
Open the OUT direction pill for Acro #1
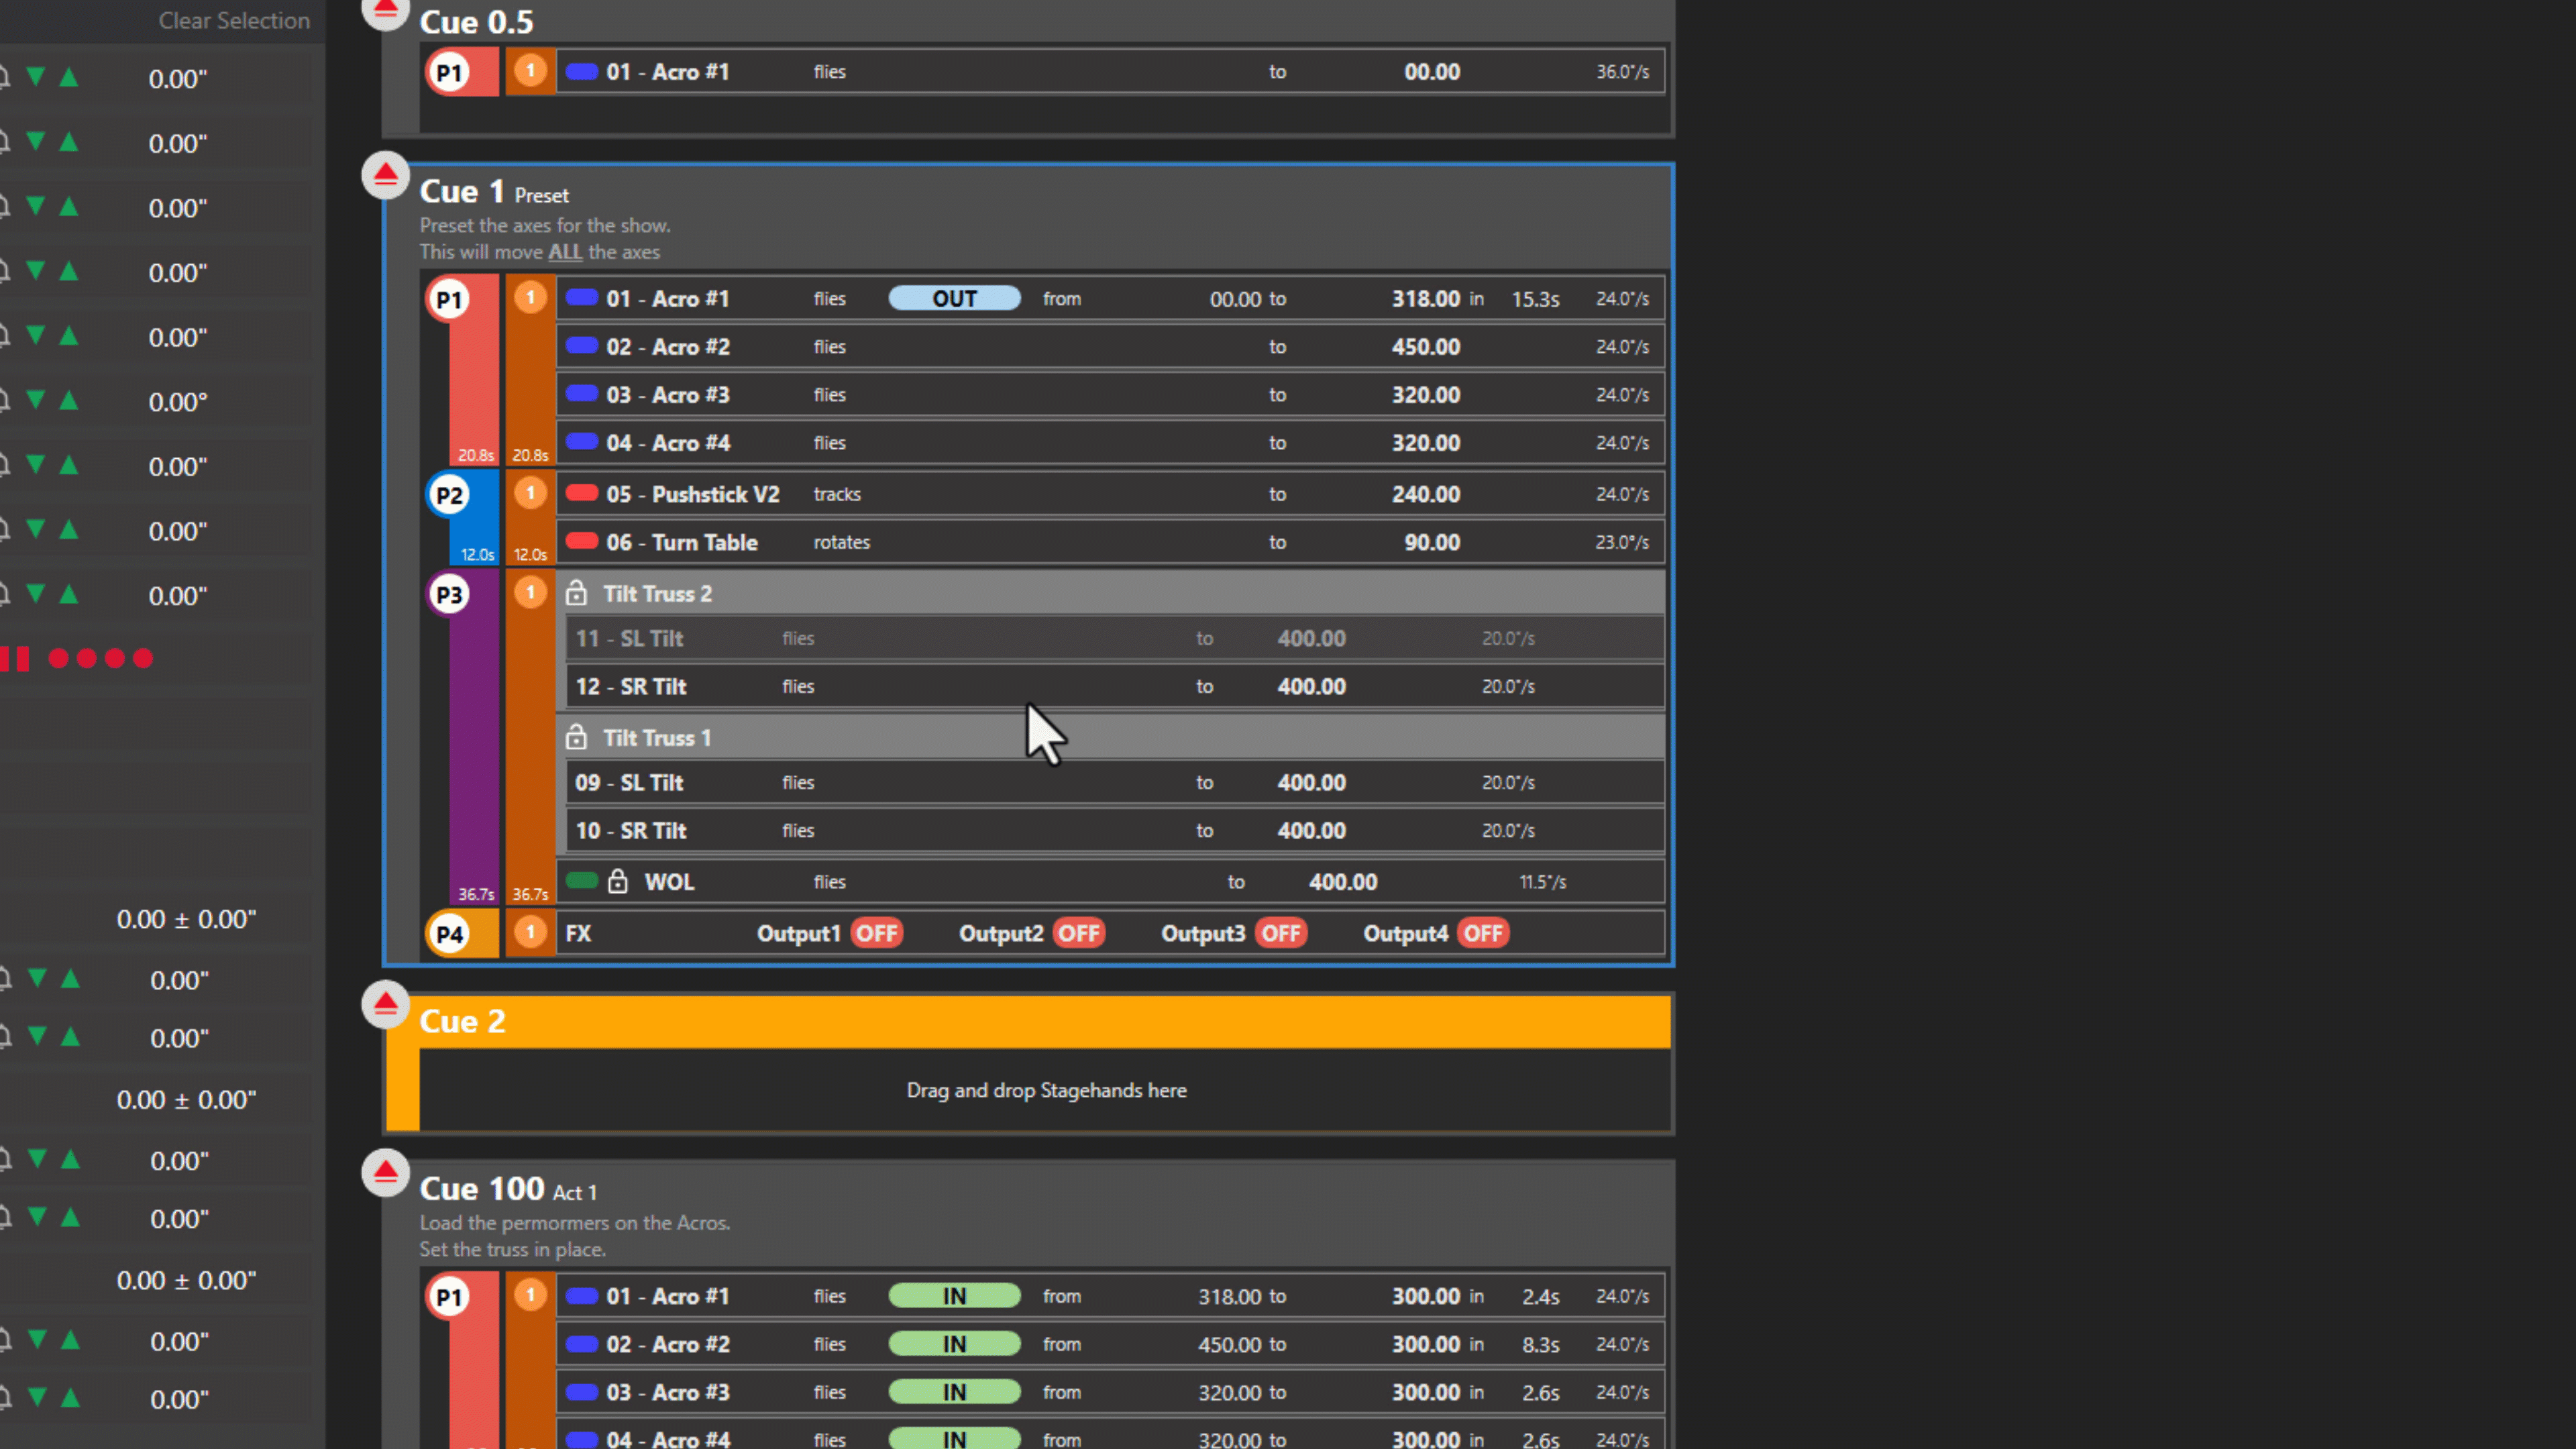pyautogui.click(x=954, y=298)
